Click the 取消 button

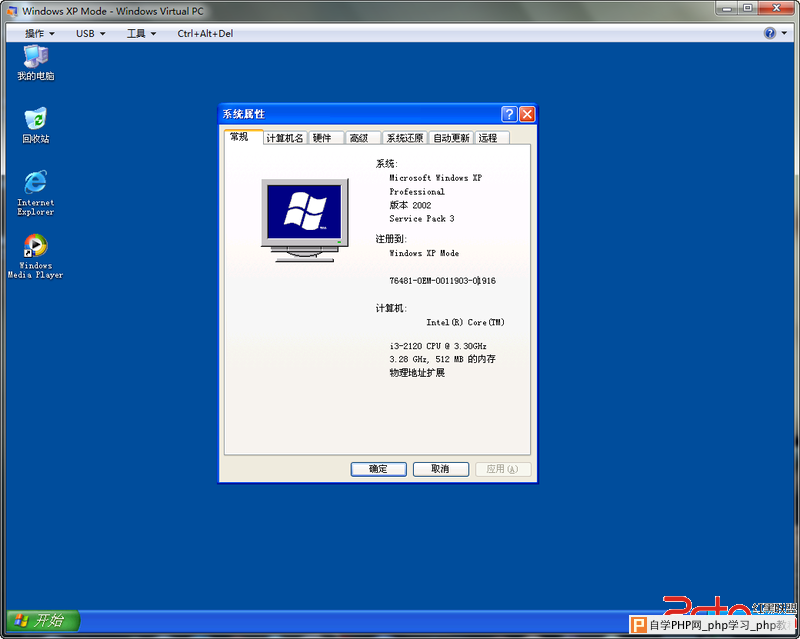tap(441, 469)
